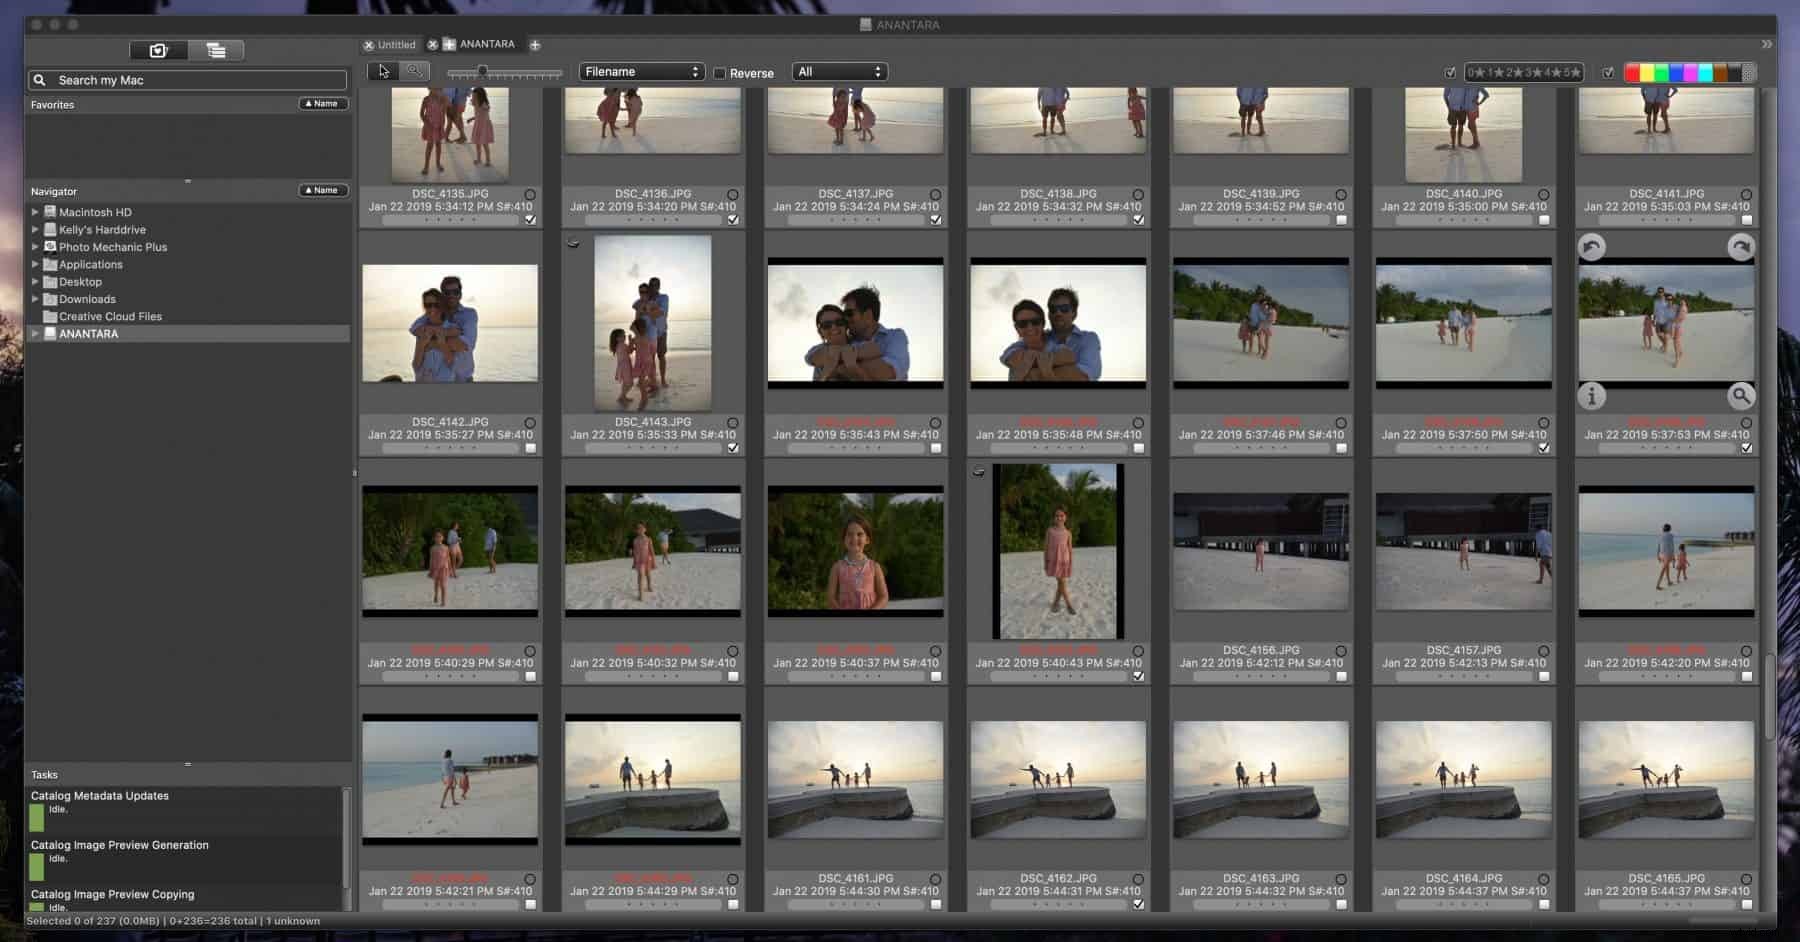Open the loupe magnifier on DSC_4148

1741,396
